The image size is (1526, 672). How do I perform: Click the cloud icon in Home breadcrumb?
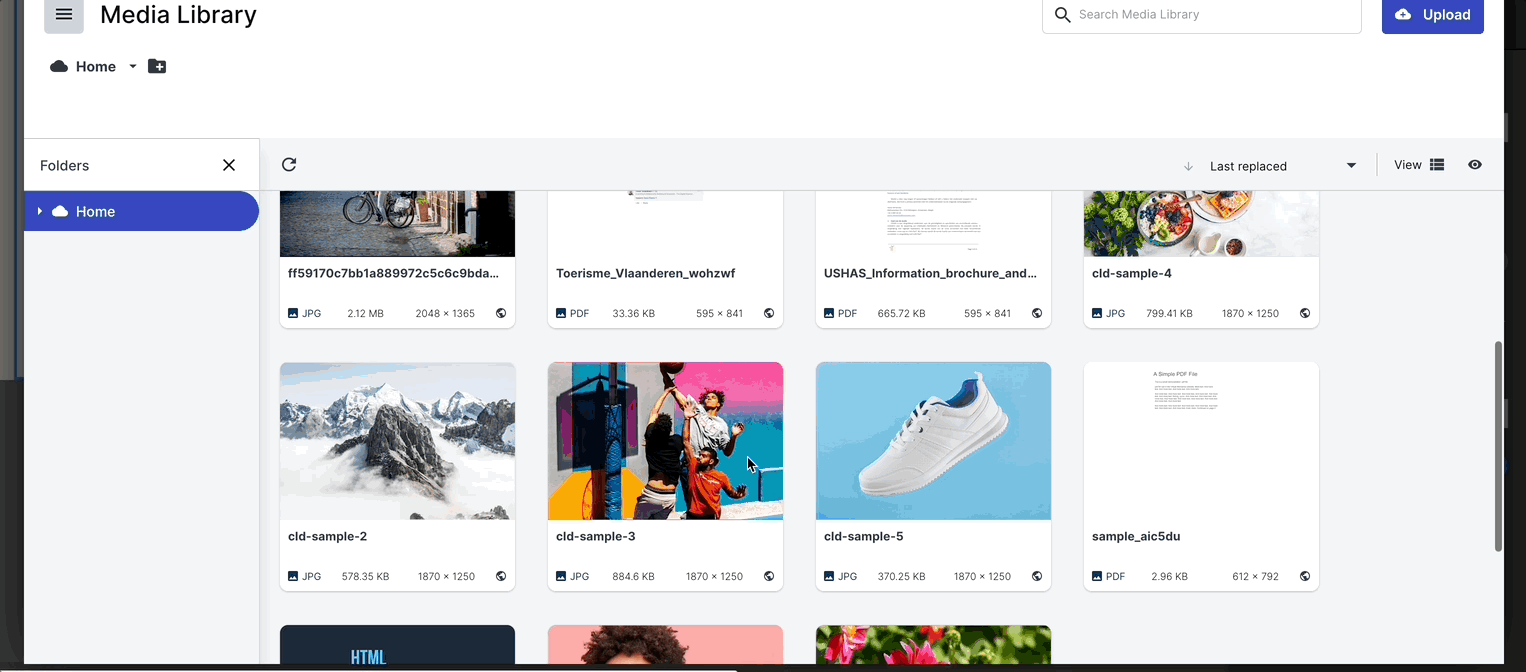pos(59,67)
